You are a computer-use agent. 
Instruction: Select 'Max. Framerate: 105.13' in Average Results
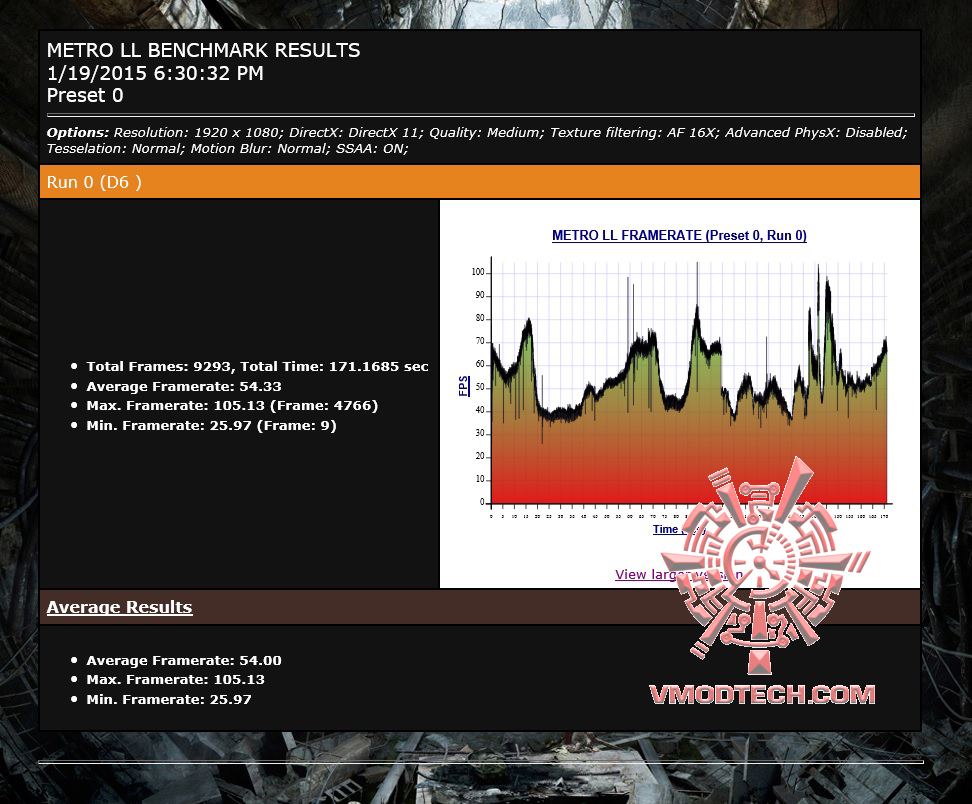(x=175, y=679)
